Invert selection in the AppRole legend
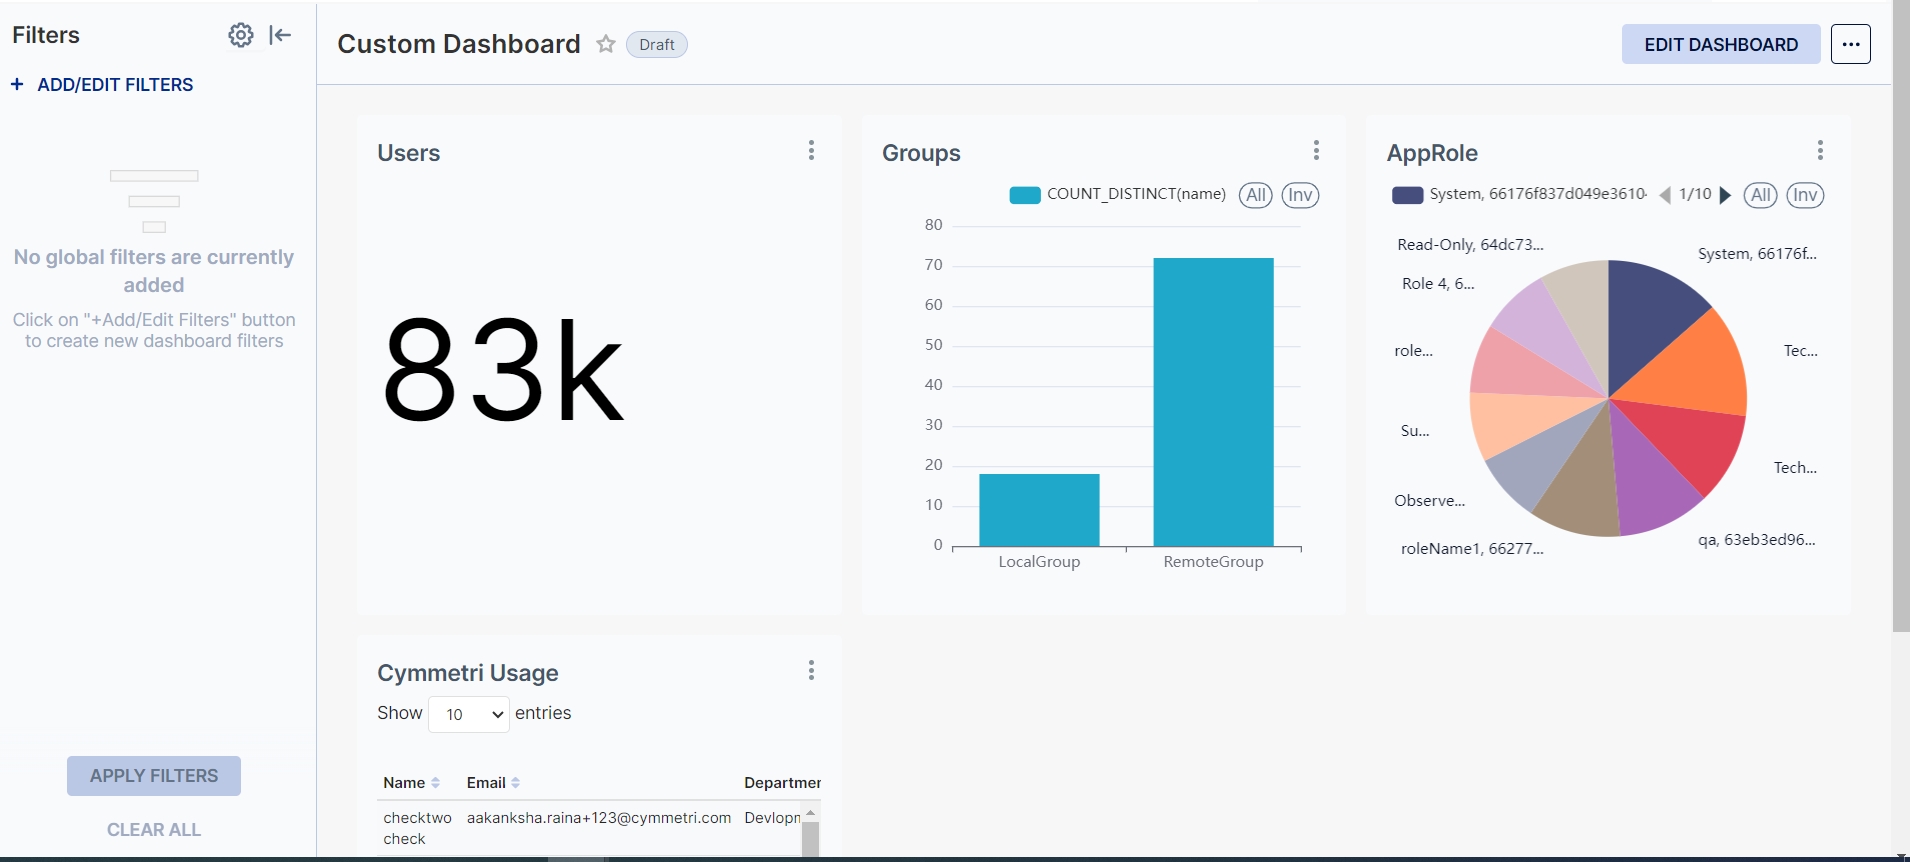 (1805, 195)
